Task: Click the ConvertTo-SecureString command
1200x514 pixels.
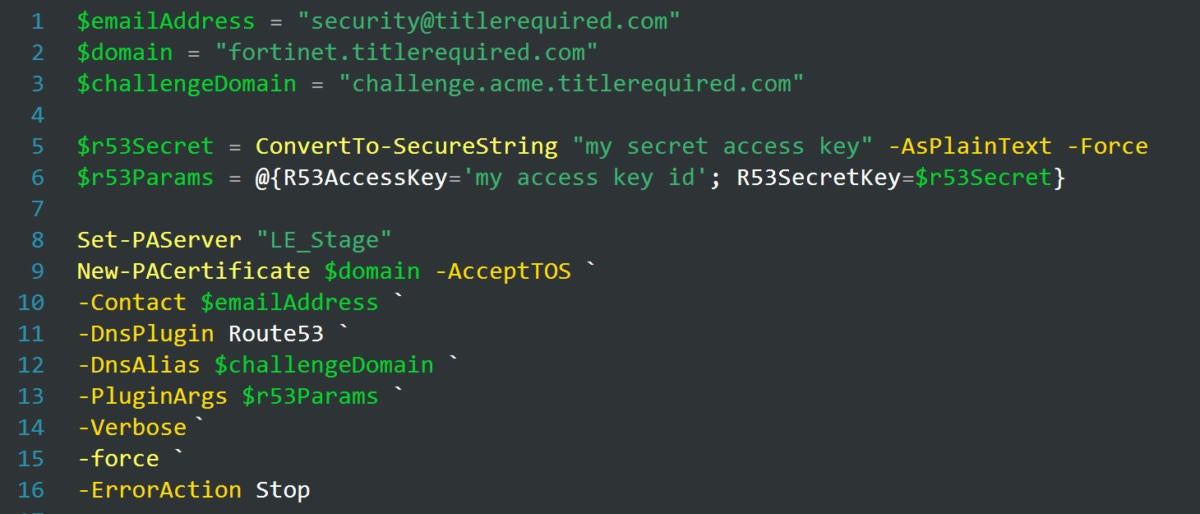Action: tap(406, 146)
